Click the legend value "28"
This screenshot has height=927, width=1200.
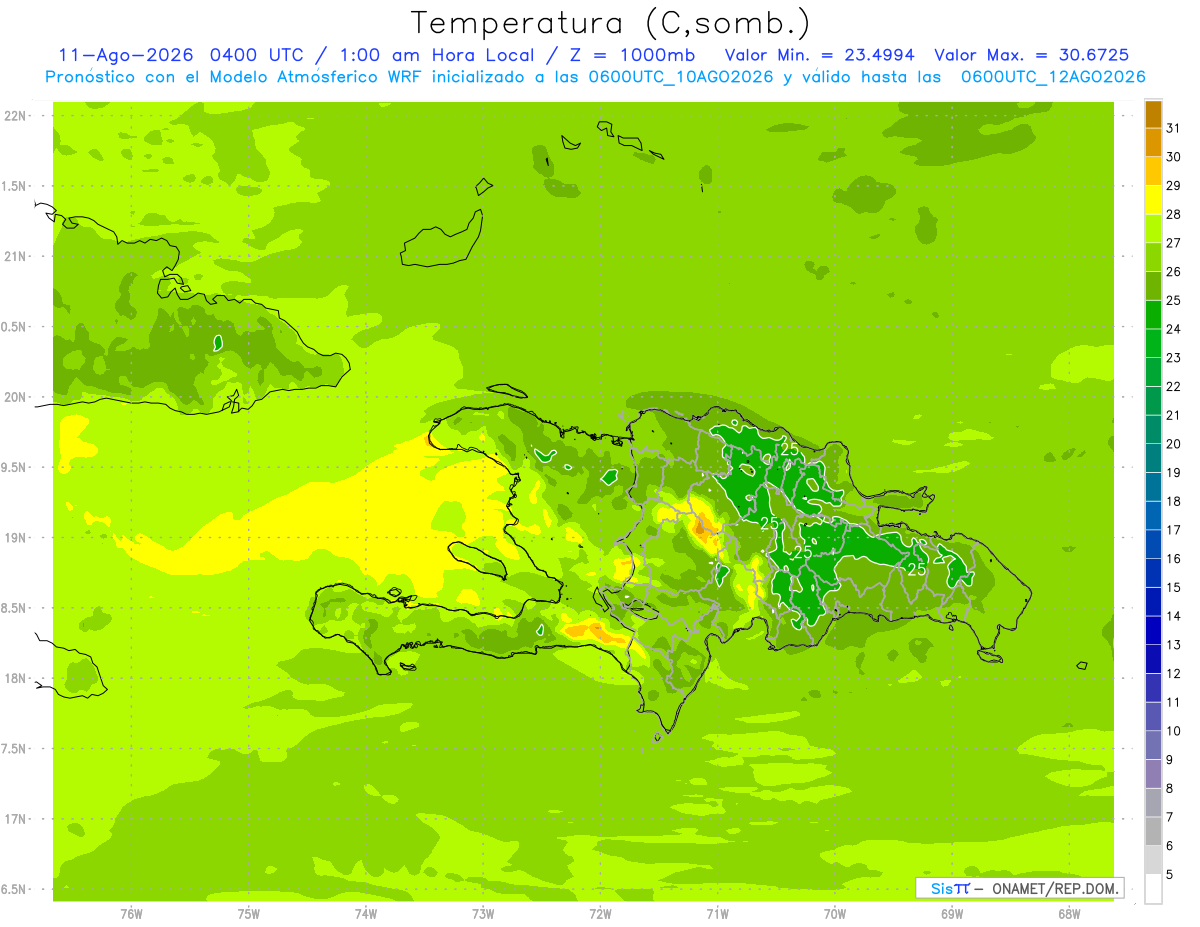click(1173, 214)
